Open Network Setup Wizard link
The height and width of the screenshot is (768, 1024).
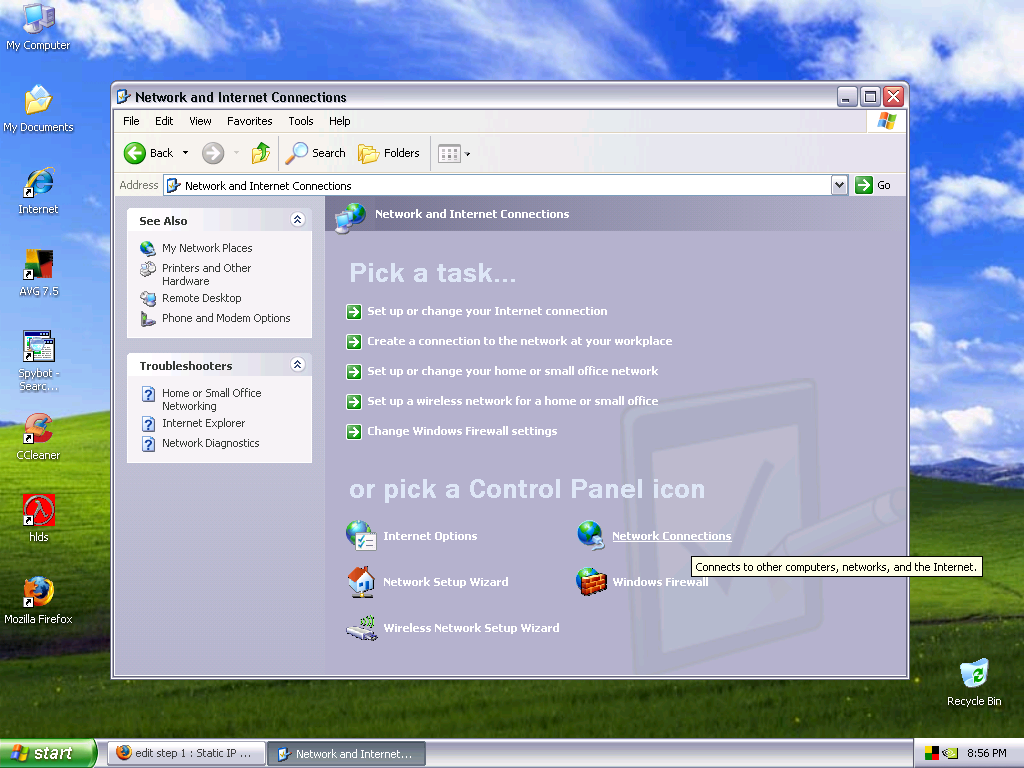445,582
